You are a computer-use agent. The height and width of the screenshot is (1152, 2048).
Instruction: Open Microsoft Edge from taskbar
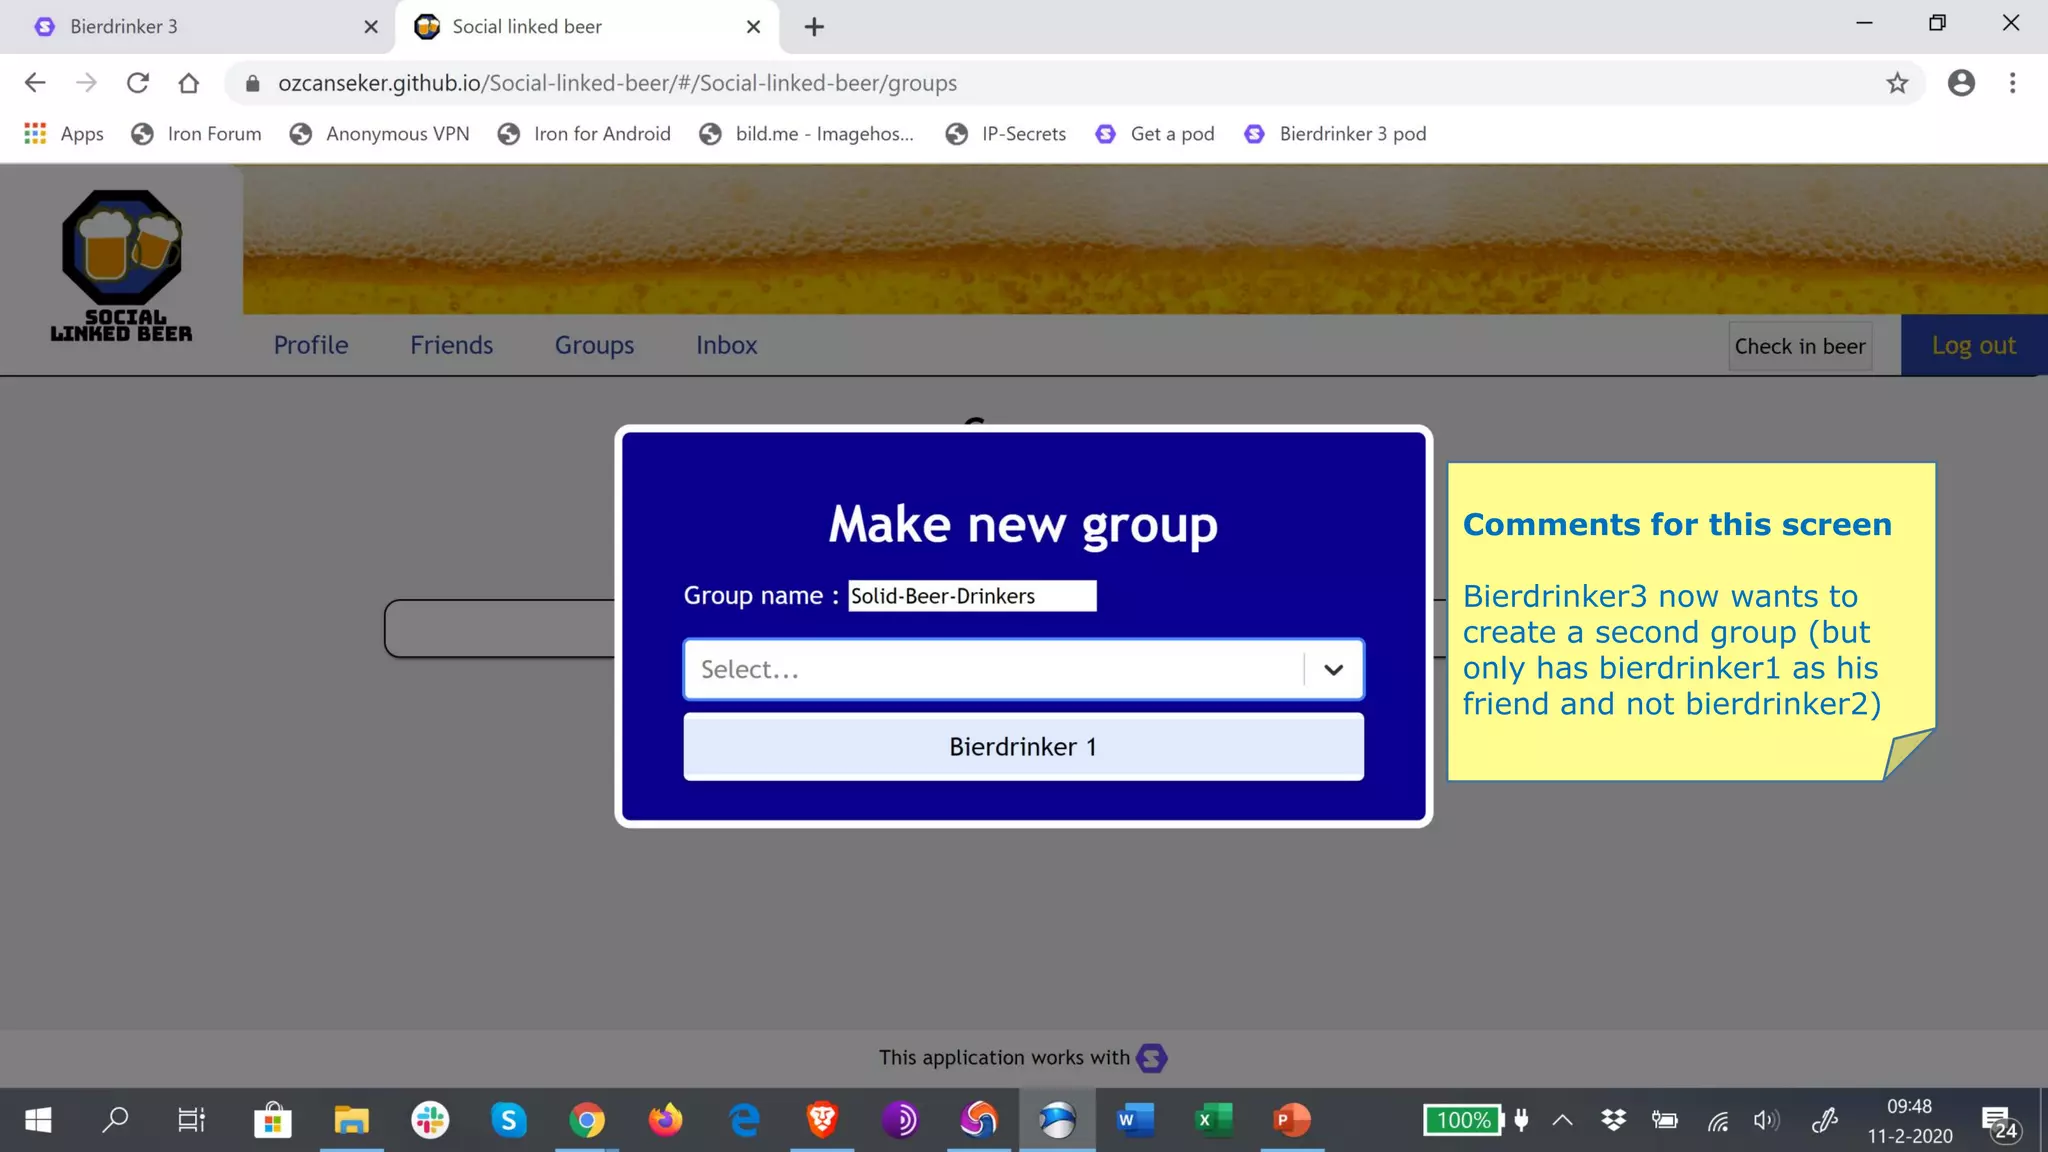[744, 1120]
